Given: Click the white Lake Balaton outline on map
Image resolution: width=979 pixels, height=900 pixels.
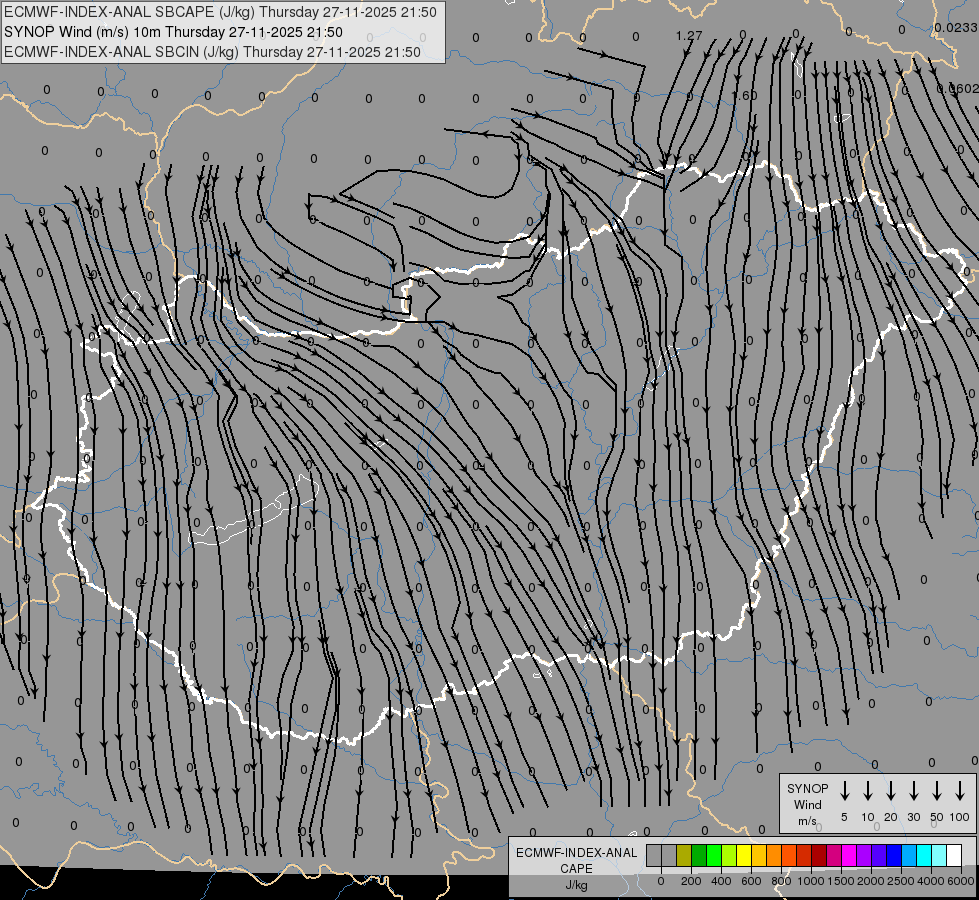Looking at the screenshot, I should click(254, 511).
